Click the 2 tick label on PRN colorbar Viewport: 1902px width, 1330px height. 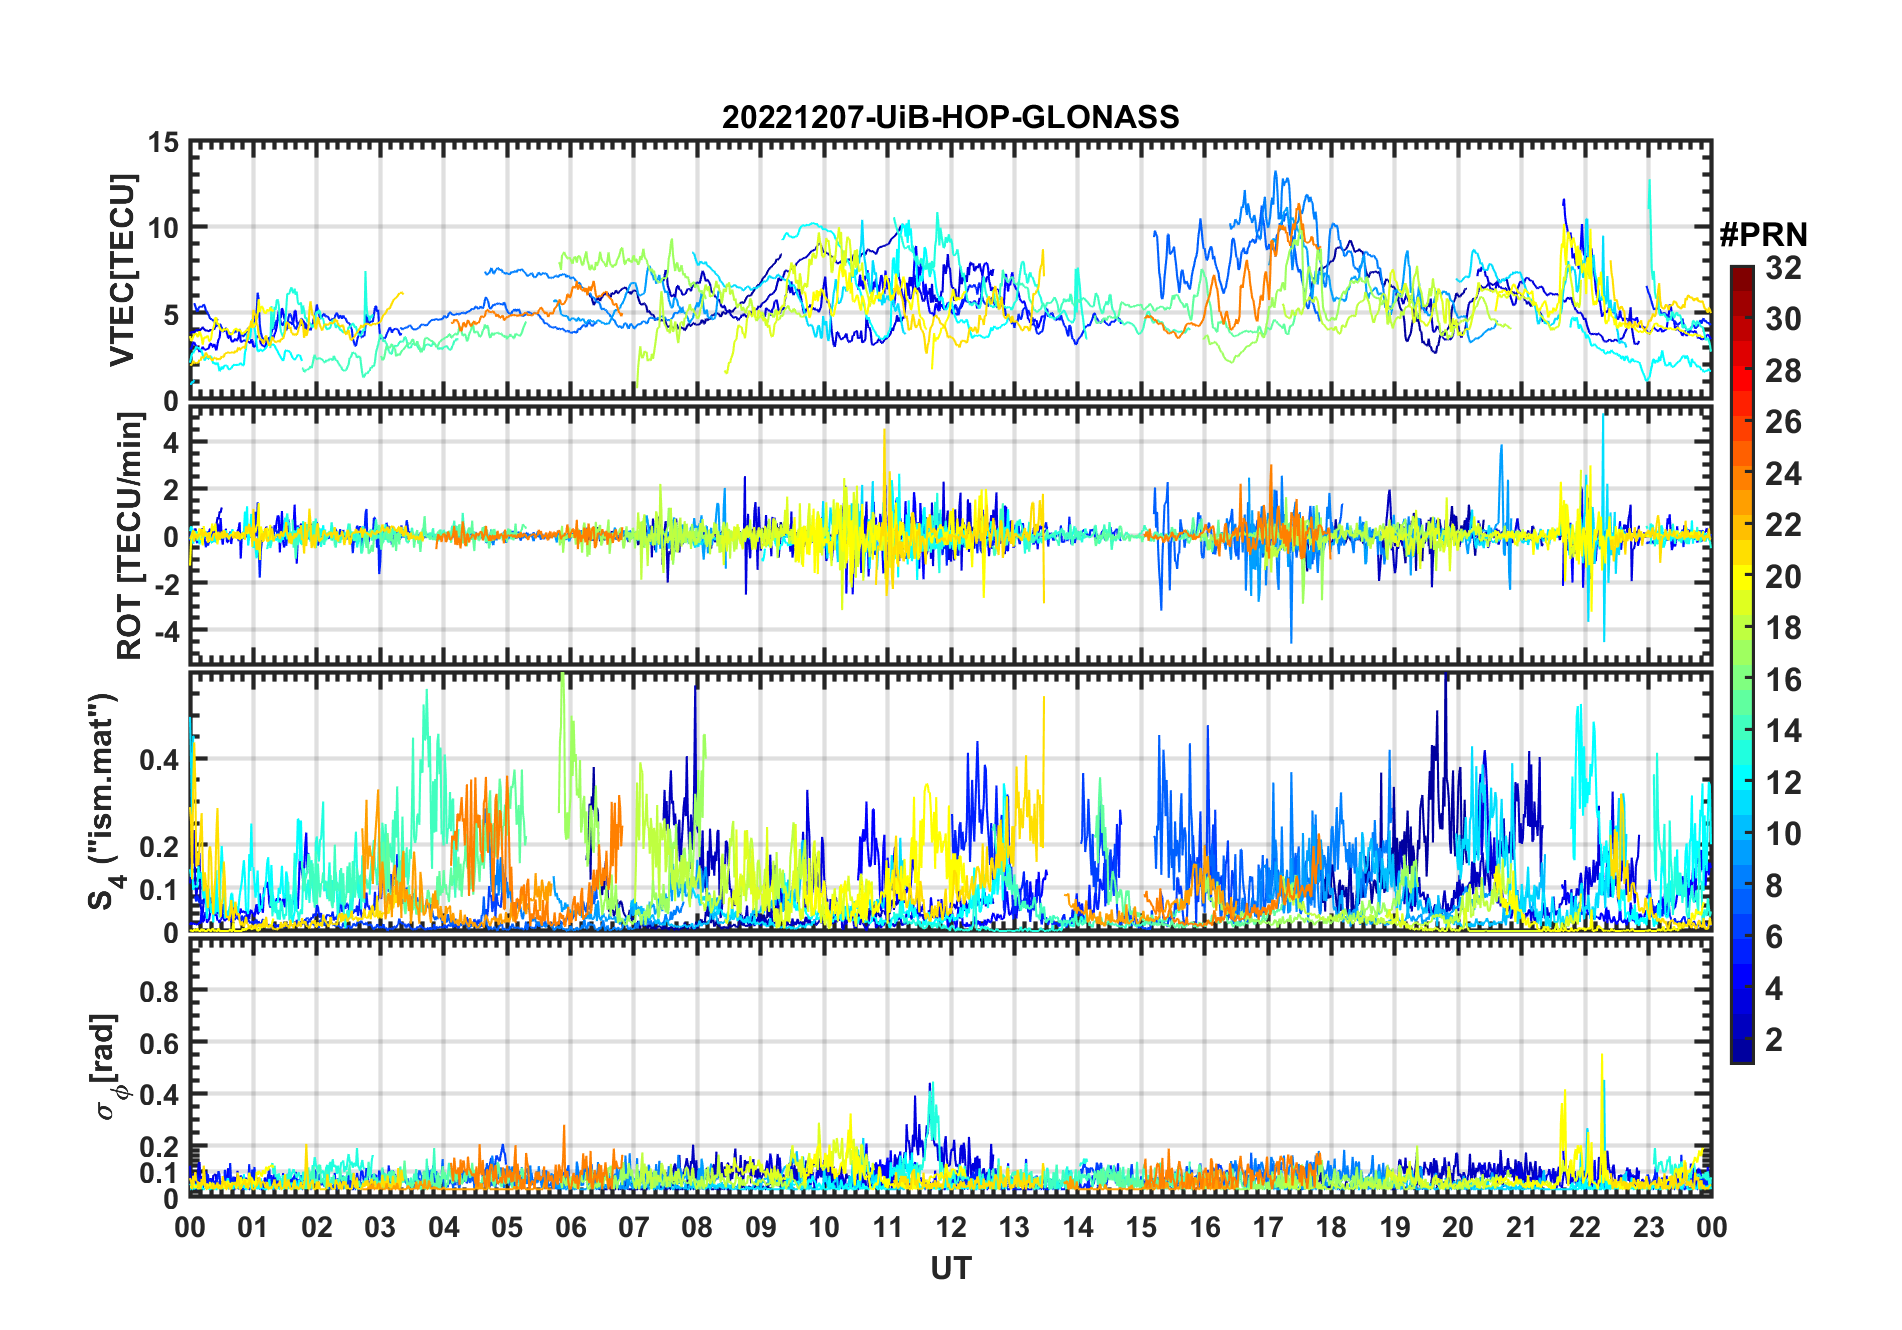pyautogui.click(x=1774, y=1040)
